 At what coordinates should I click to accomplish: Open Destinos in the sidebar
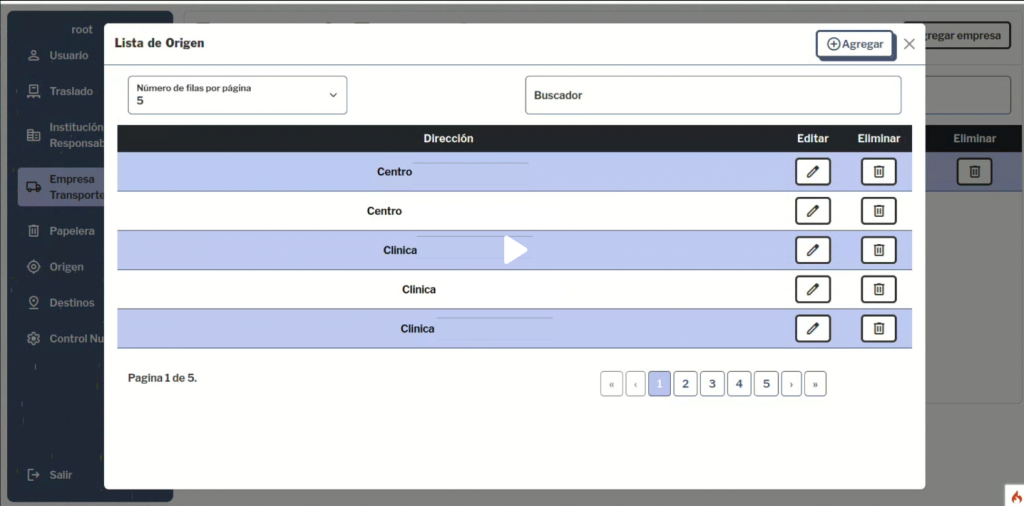click(71, 302)
